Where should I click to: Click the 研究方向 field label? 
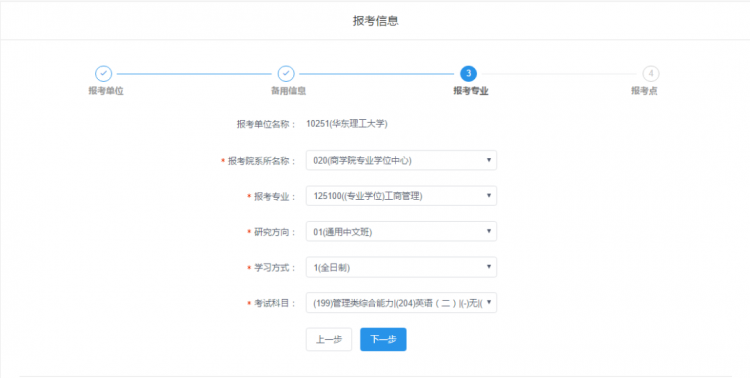tap(275, 232)
